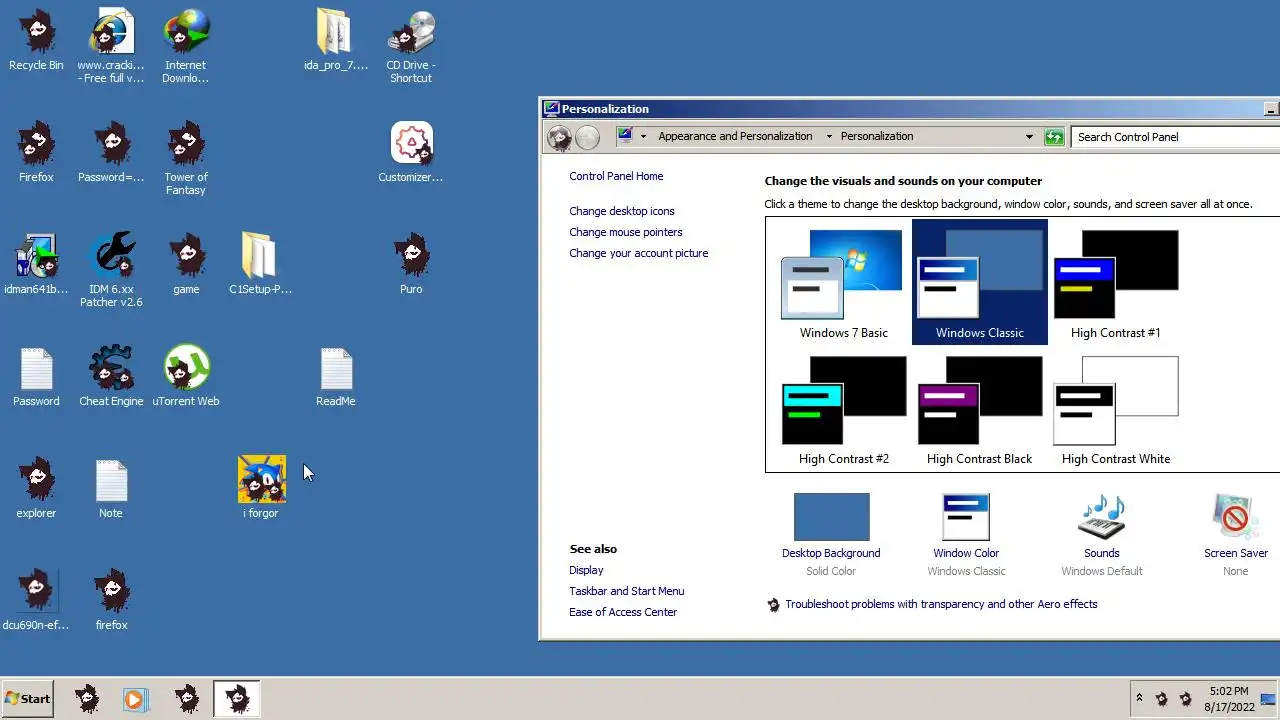Screen dimensions: 1280x720
Task: Select the i forgor desktop icon
Action: [x=261, y=490]
